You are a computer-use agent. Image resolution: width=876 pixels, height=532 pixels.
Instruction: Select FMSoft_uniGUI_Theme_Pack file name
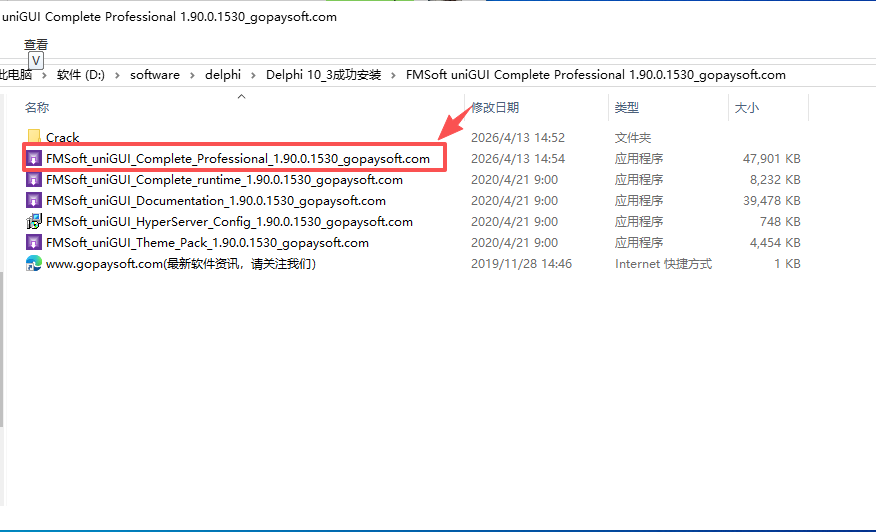pos(207,243)
